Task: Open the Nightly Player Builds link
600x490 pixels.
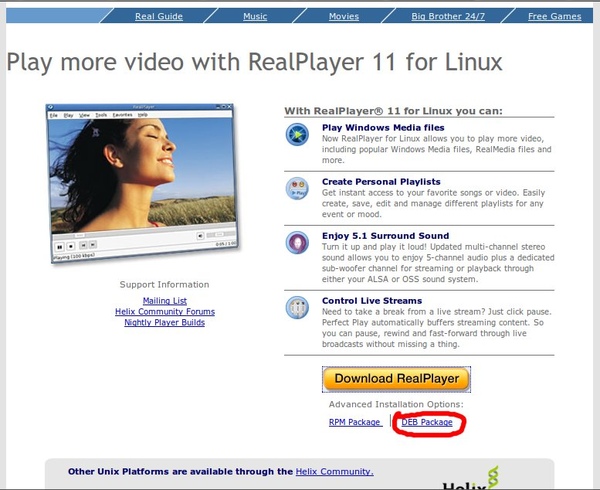Action: 165,322
